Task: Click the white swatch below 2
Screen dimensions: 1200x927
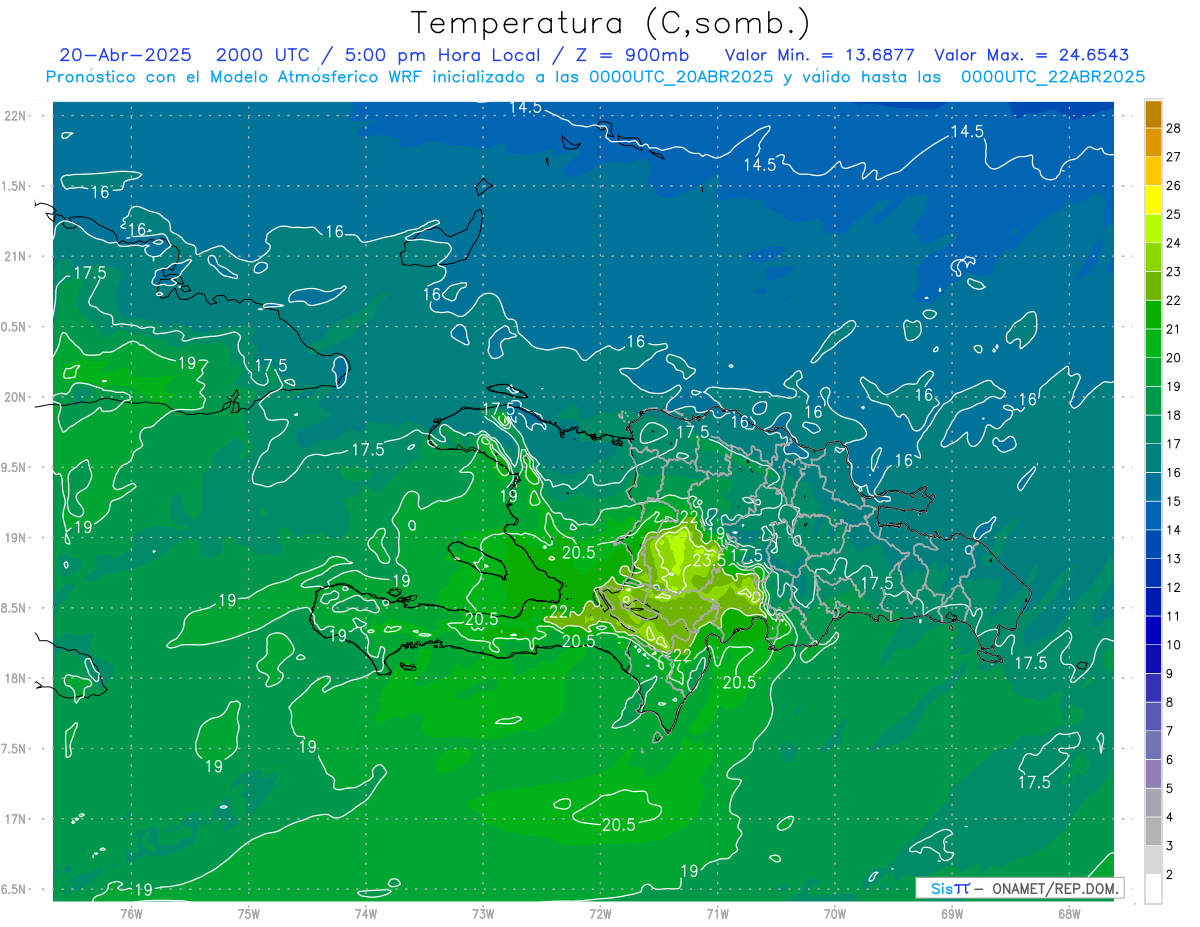Action: (x=1153, y=888)
